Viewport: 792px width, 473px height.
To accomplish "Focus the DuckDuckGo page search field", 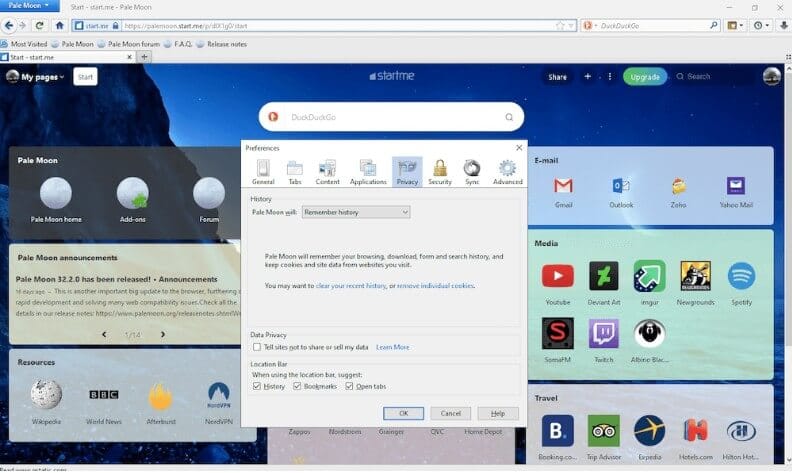I will 391,117.
